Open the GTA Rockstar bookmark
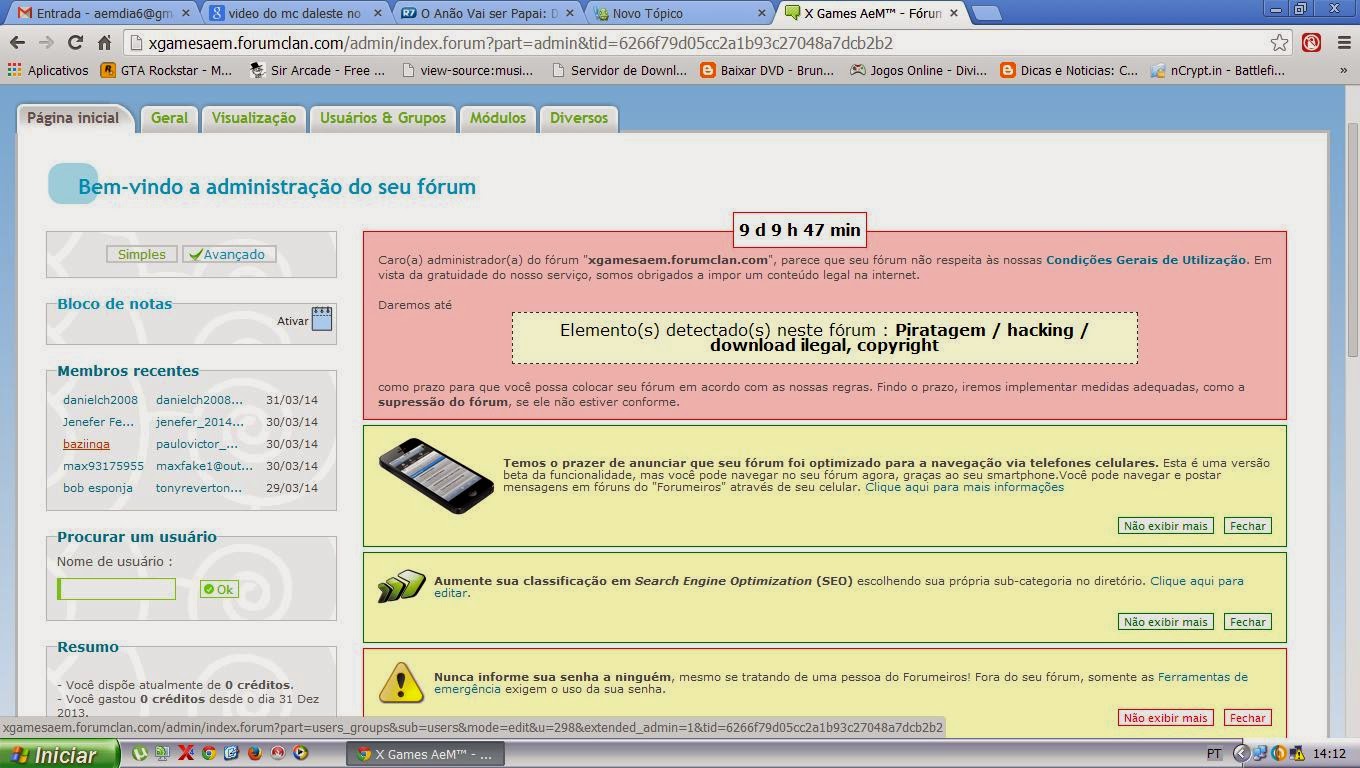Image resolution: width=1360 pixels, height=768 pixels. coord(166,70)
